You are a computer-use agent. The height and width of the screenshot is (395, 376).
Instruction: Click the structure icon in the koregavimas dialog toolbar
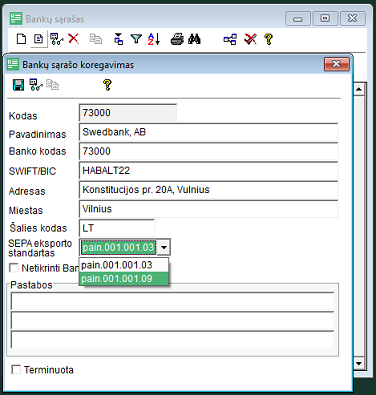click(x=36, y=85)
